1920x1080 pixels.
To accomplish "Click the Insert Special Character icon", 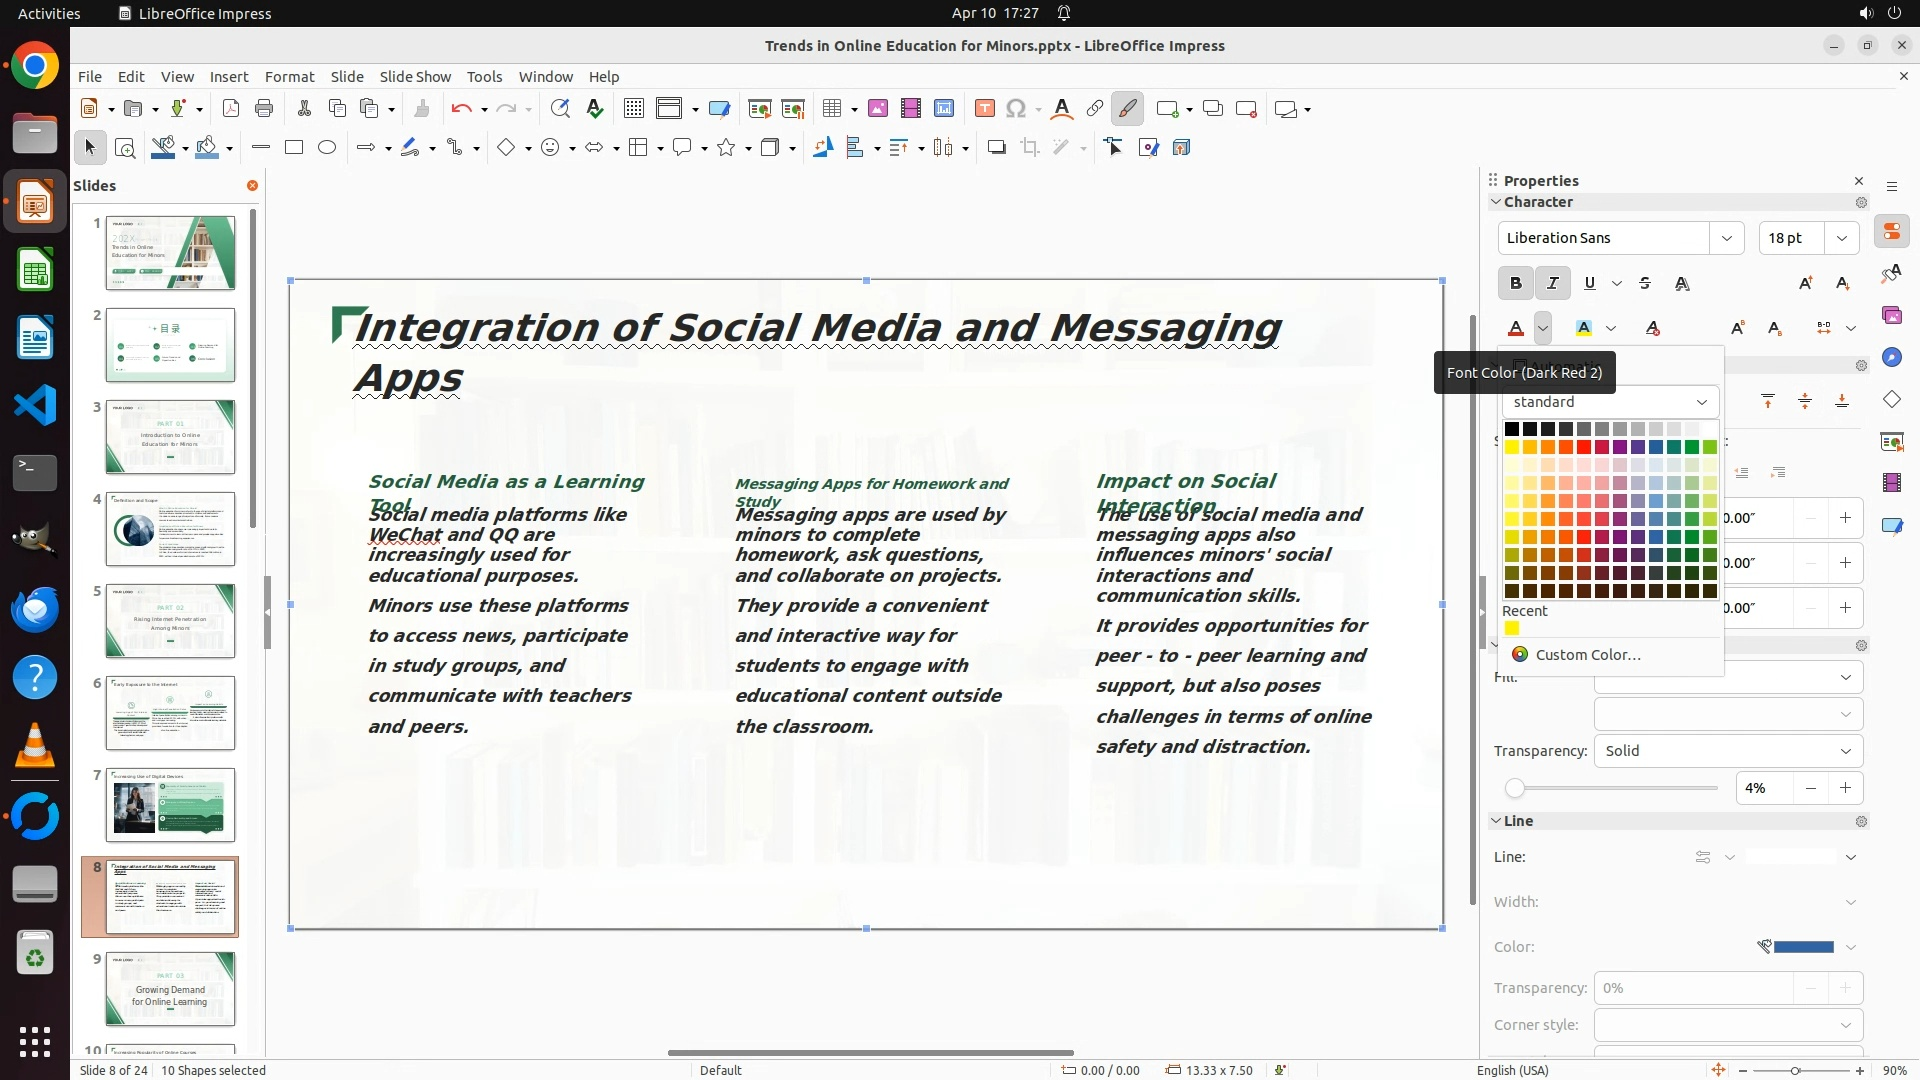I will point(1016,109).
